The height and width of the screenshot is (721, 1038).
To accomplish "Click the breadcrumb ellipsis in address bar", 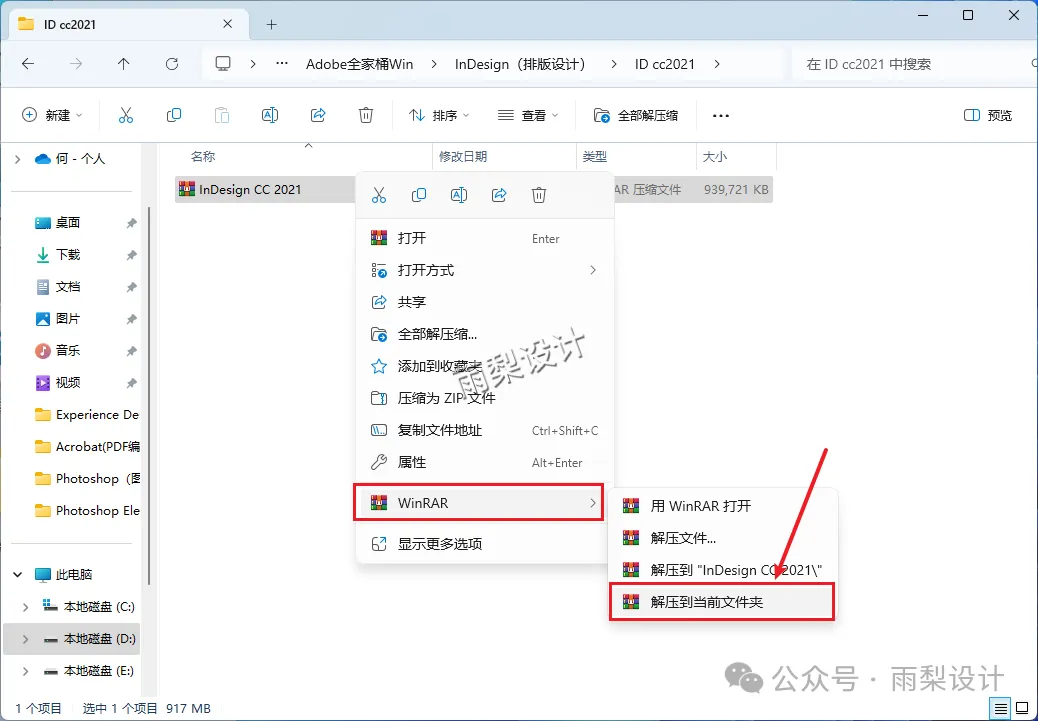I will coord(282,64).
